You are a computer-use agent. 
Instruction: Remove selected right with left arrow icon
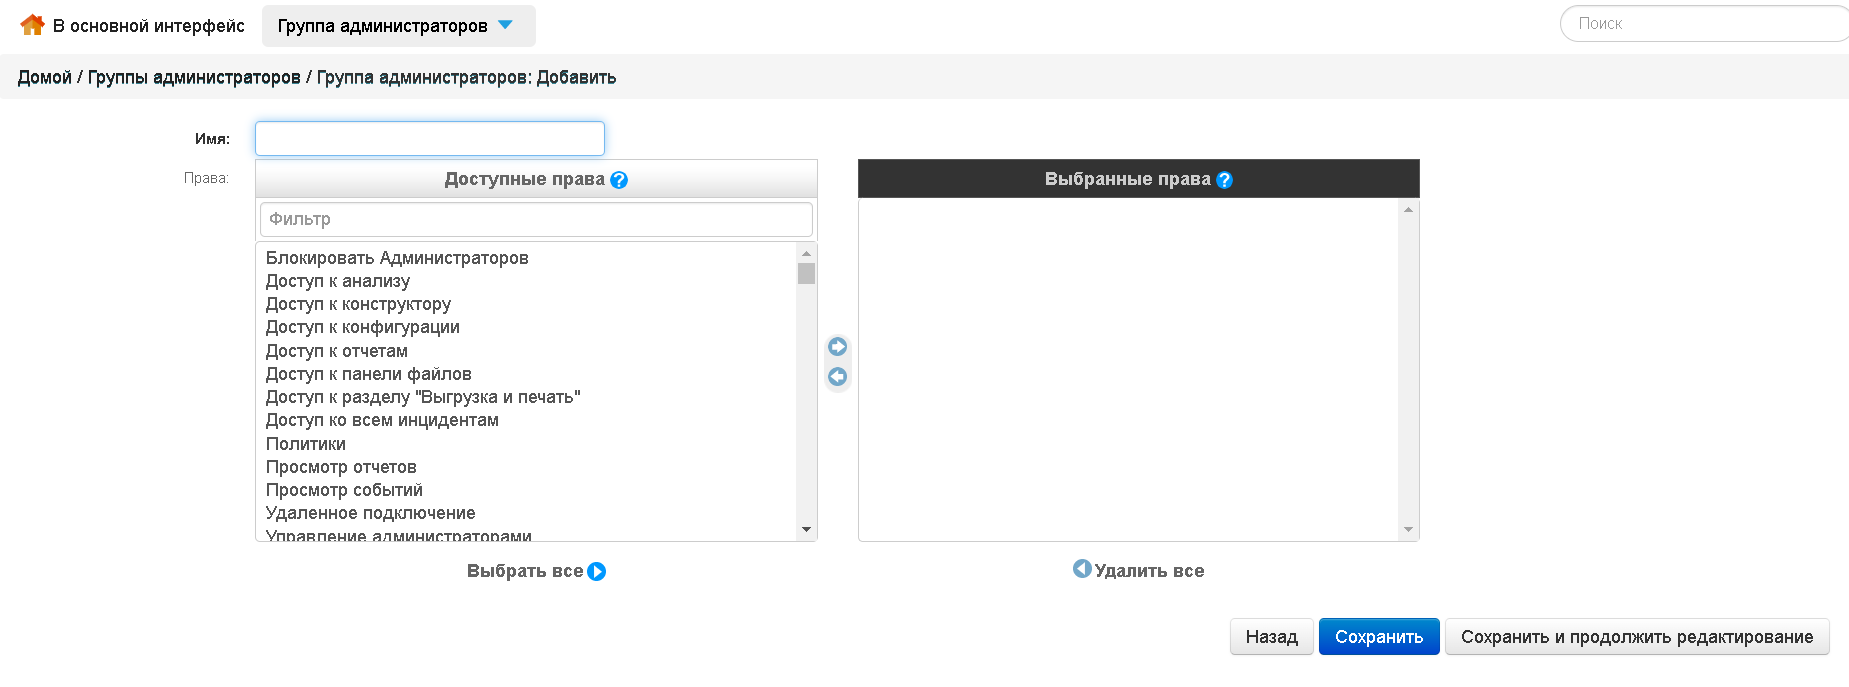point(838,376)
